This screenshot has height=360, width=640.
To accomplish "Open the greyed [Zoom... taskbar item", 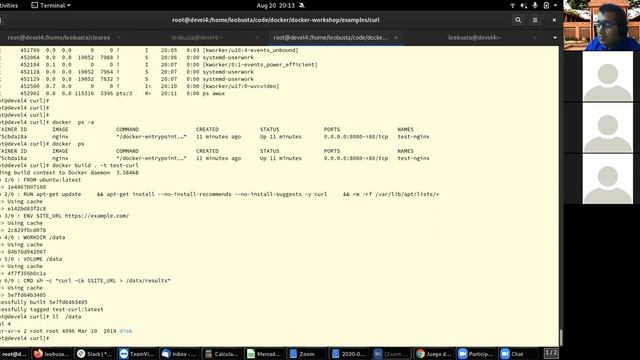I will tap(391, 354).
